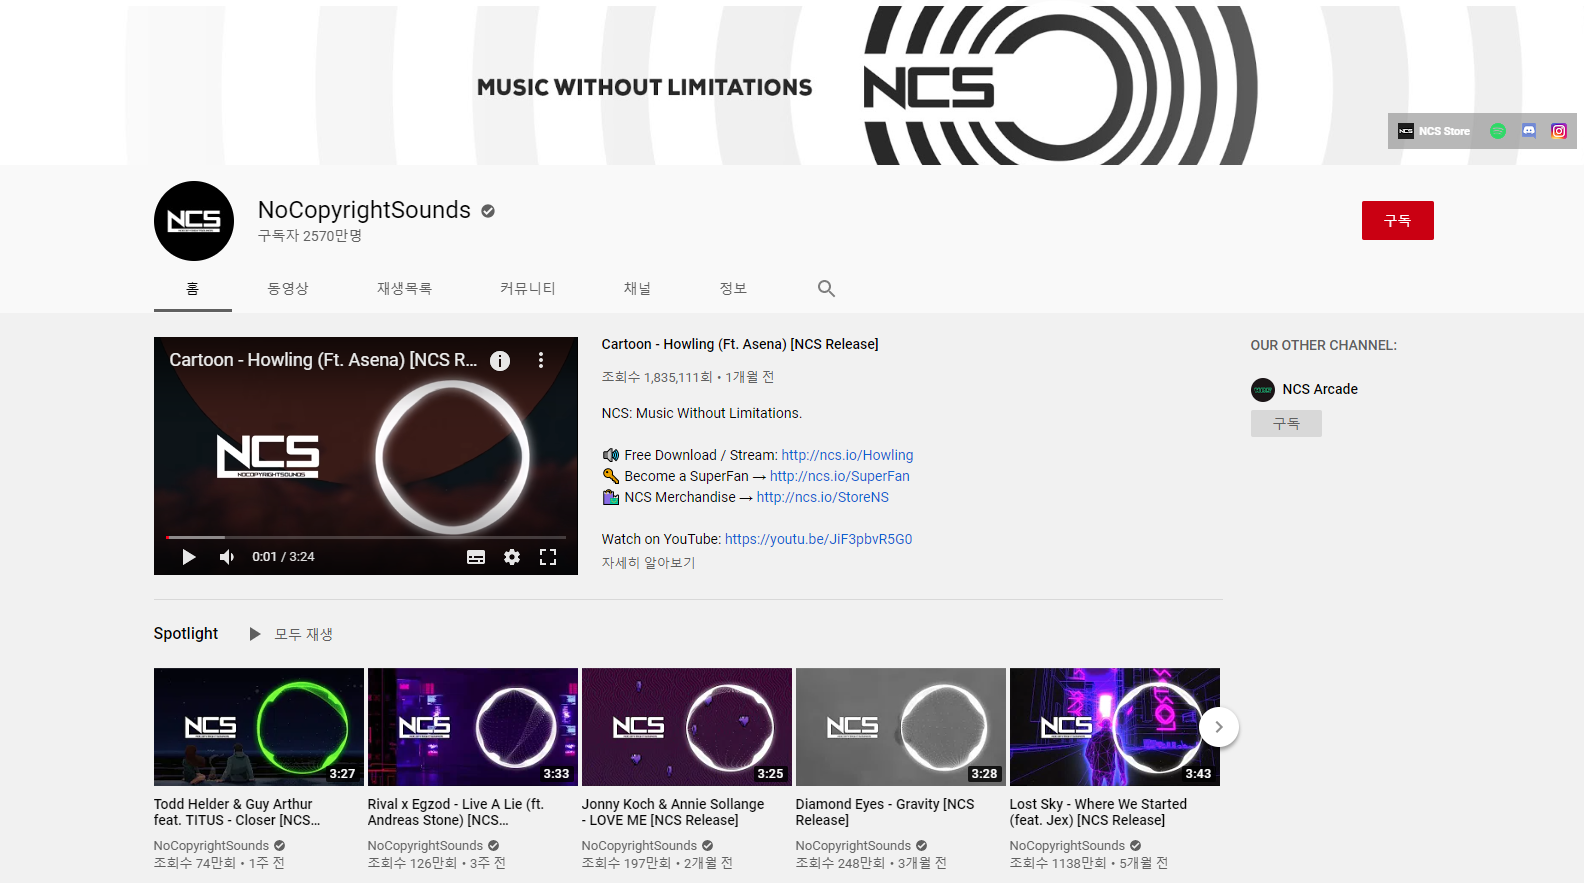Mute the featured video player
1584x883 pixels.
tap(227, 557)
